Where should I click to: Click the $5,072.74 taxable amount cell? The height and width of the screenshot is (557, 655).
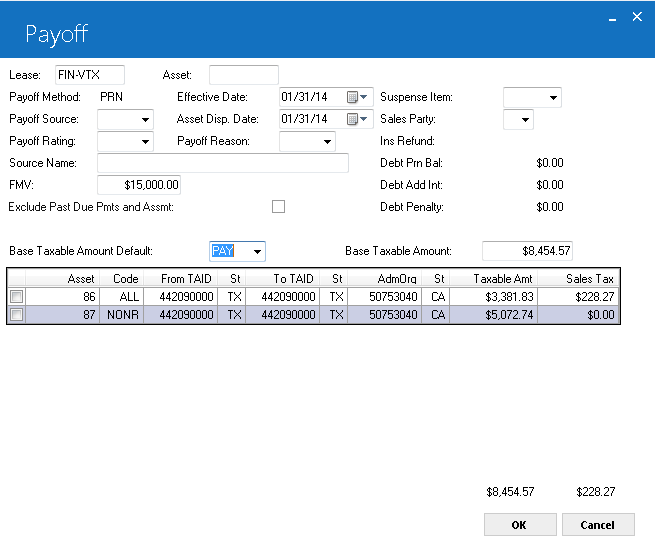click(493, 315)
